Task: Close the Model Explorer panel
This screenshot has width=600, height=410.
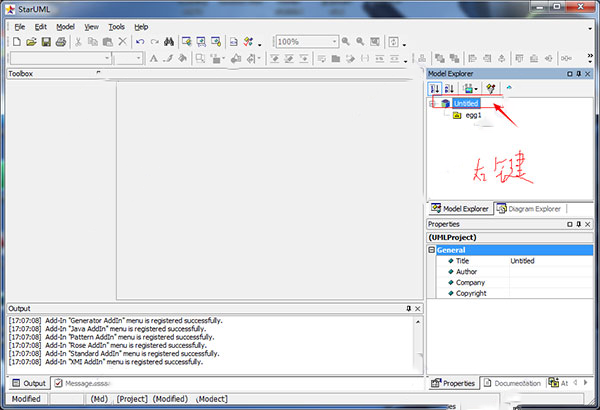Action: (588, 74)
